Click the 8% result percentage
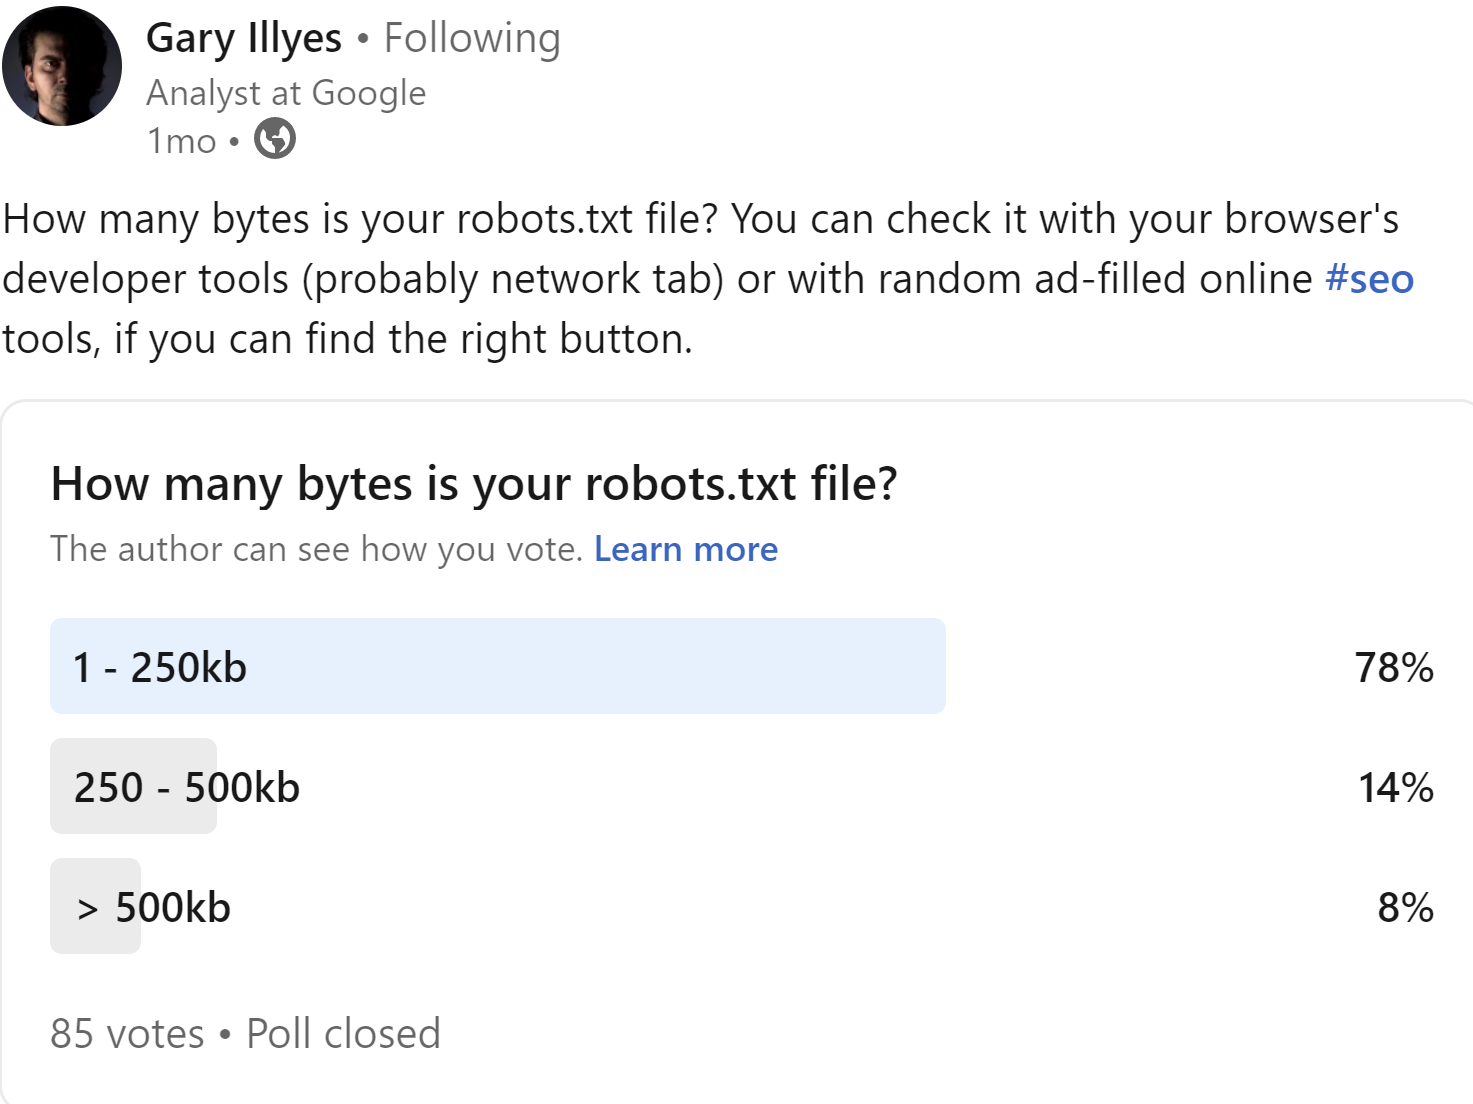The height and width of the screenshot is (1104, 1473). [1402, 909]
